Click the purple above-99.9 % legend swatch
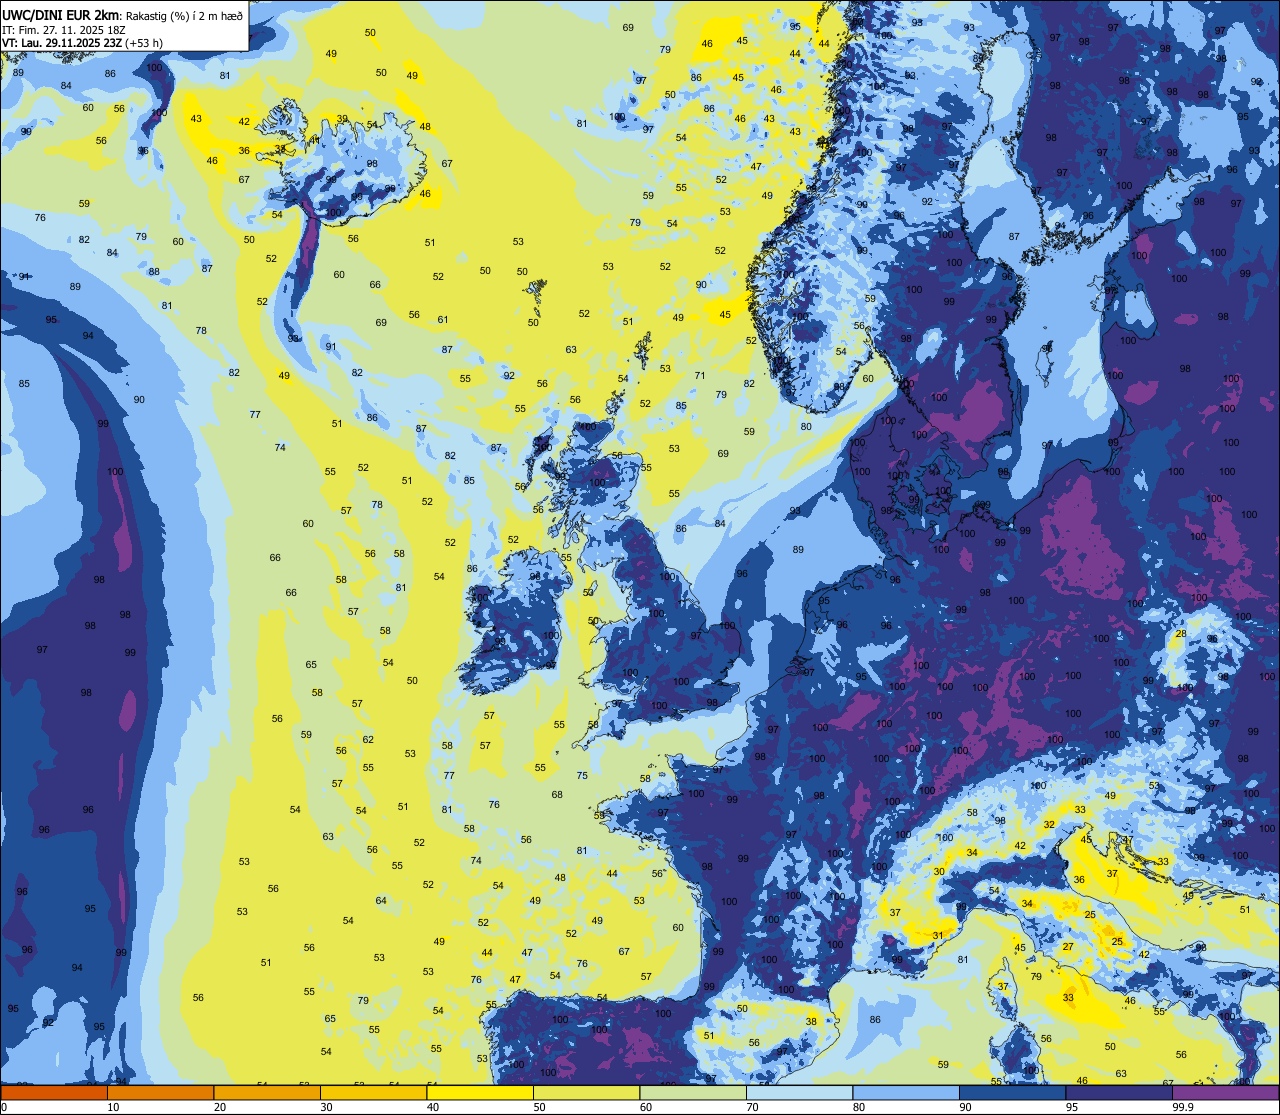1280x1115 pixels. click(1226, 1093)
